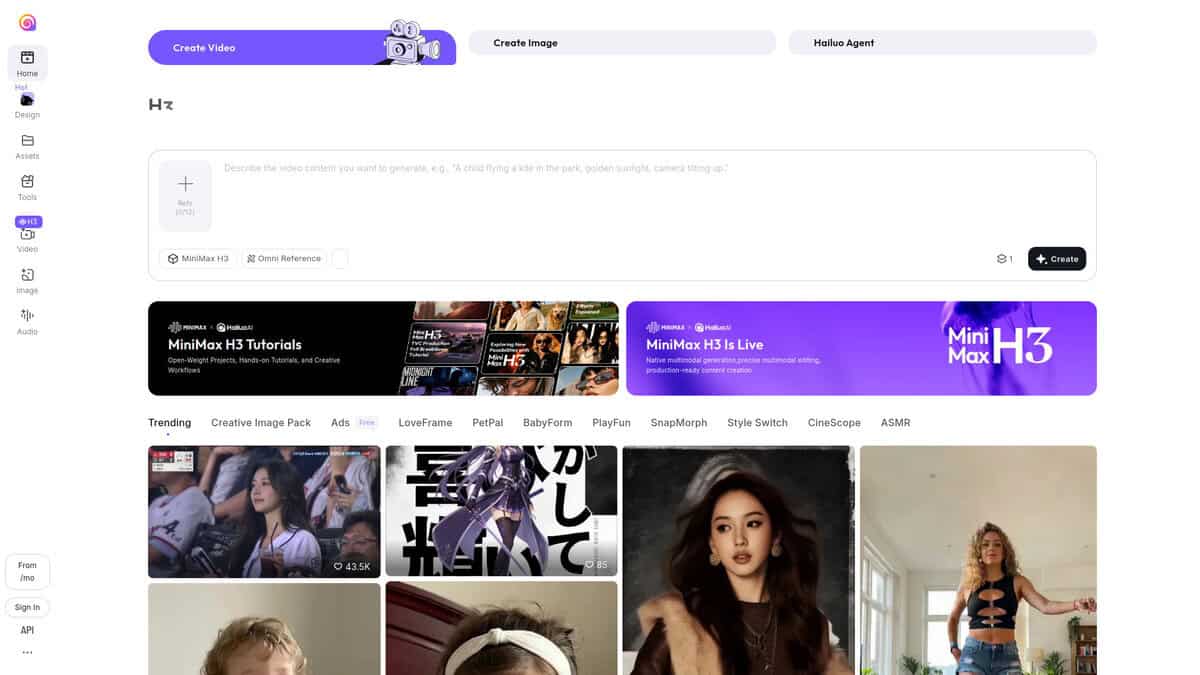Select the BabyForm category tab
The height and width of the screenshot is (675, 1200).
547,423
